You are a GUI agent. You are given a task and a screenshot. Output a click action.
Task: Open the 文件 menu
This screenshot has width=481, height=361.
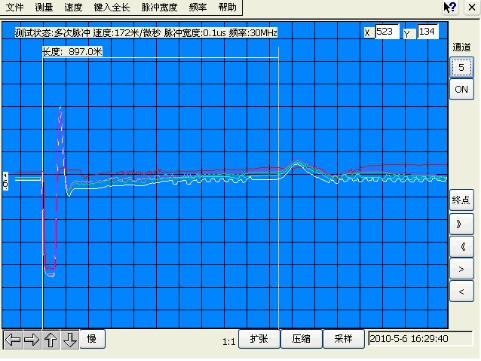point(15,7)
